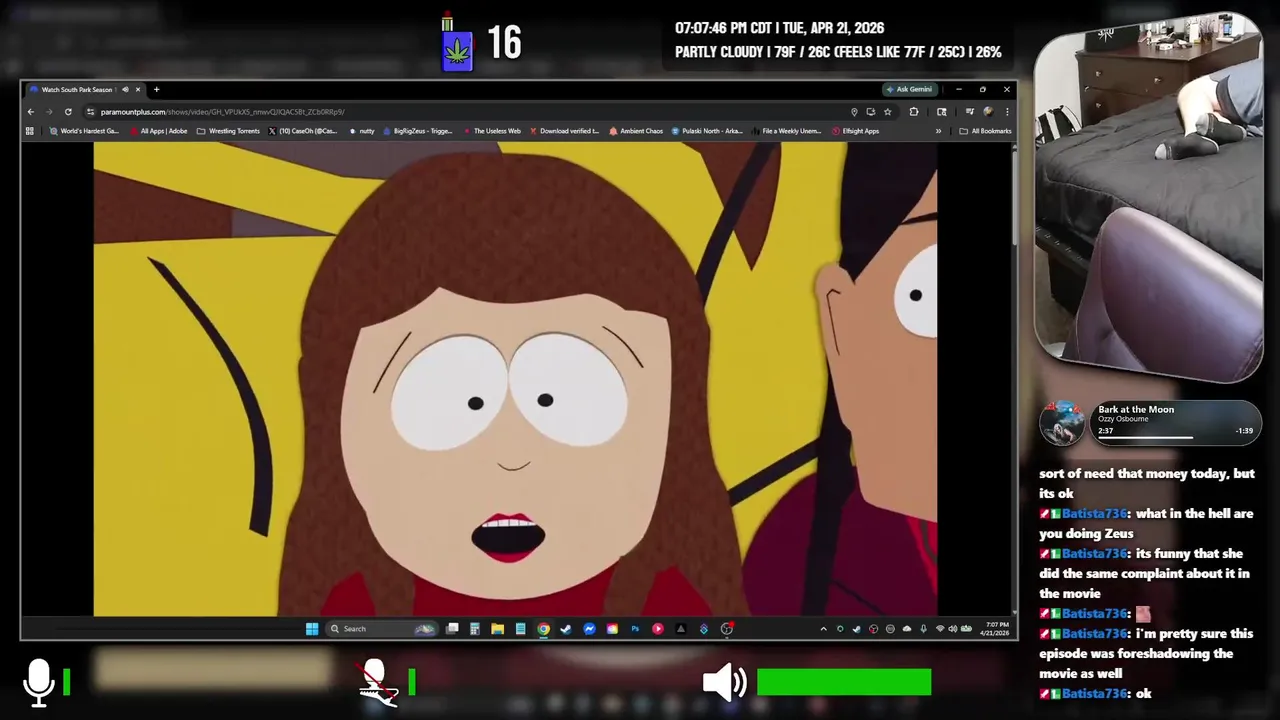1280x720 pixels.
Task: Open the Elfsight Apps bookmark
Action: pyautogui.click(x=855, y=131)
